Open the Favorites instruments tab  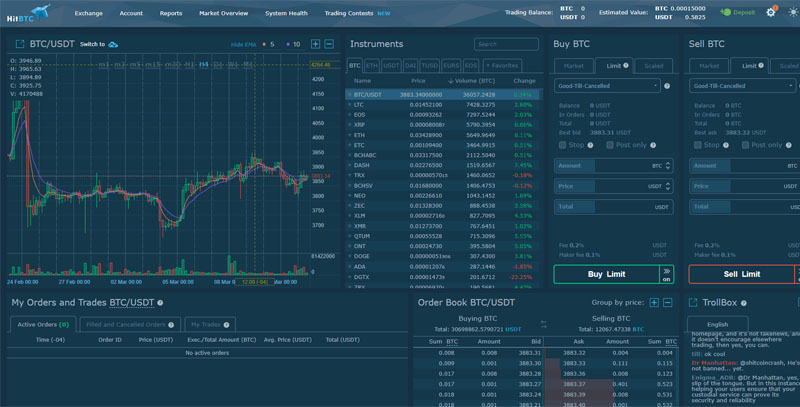[x=502, y=66]
